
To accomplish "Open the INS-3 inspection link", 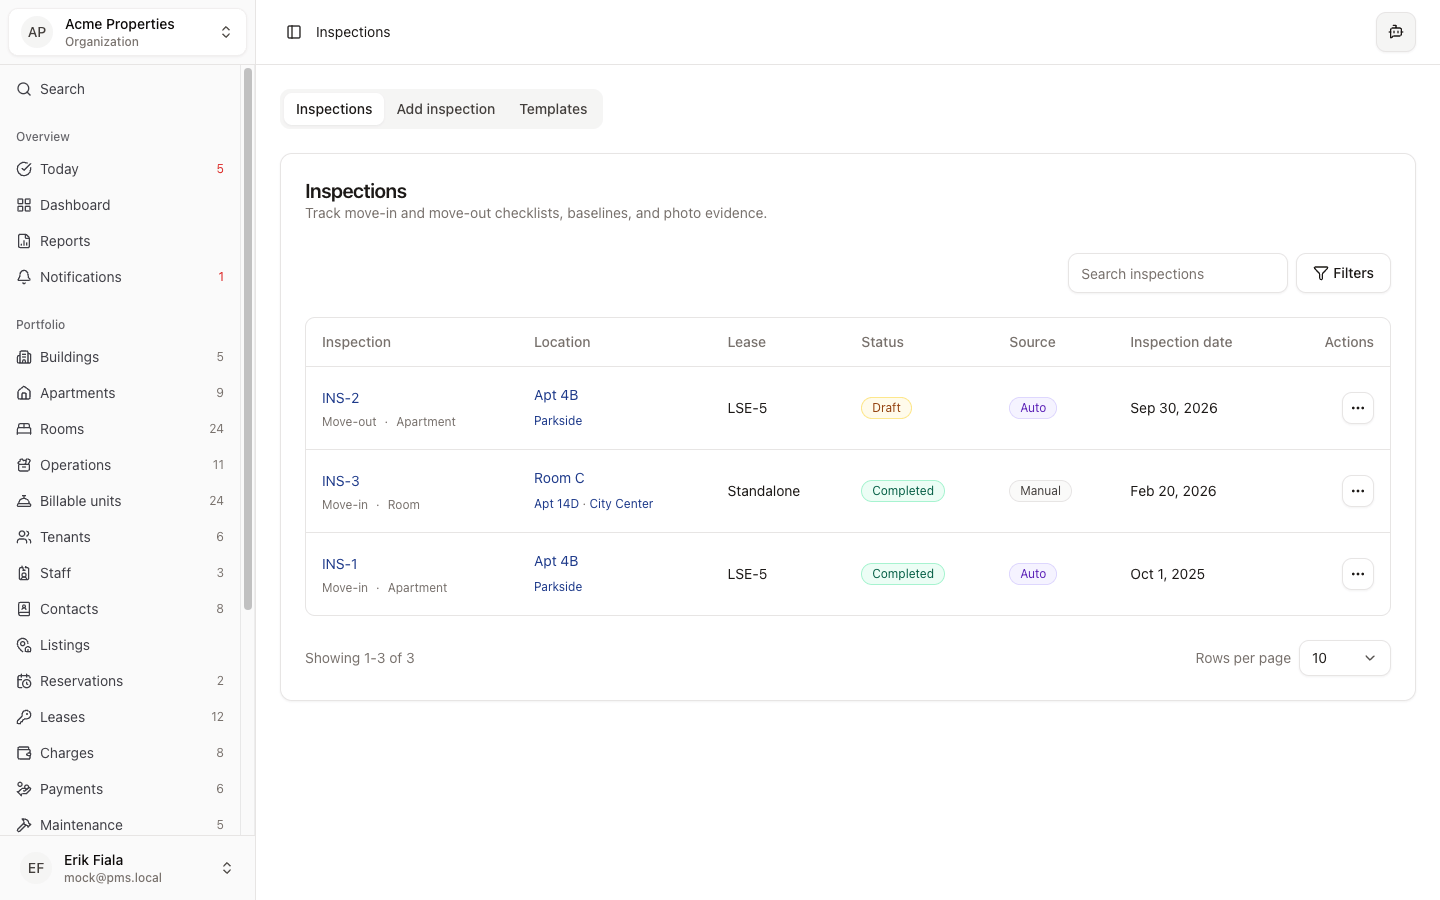I will point(340,481).
